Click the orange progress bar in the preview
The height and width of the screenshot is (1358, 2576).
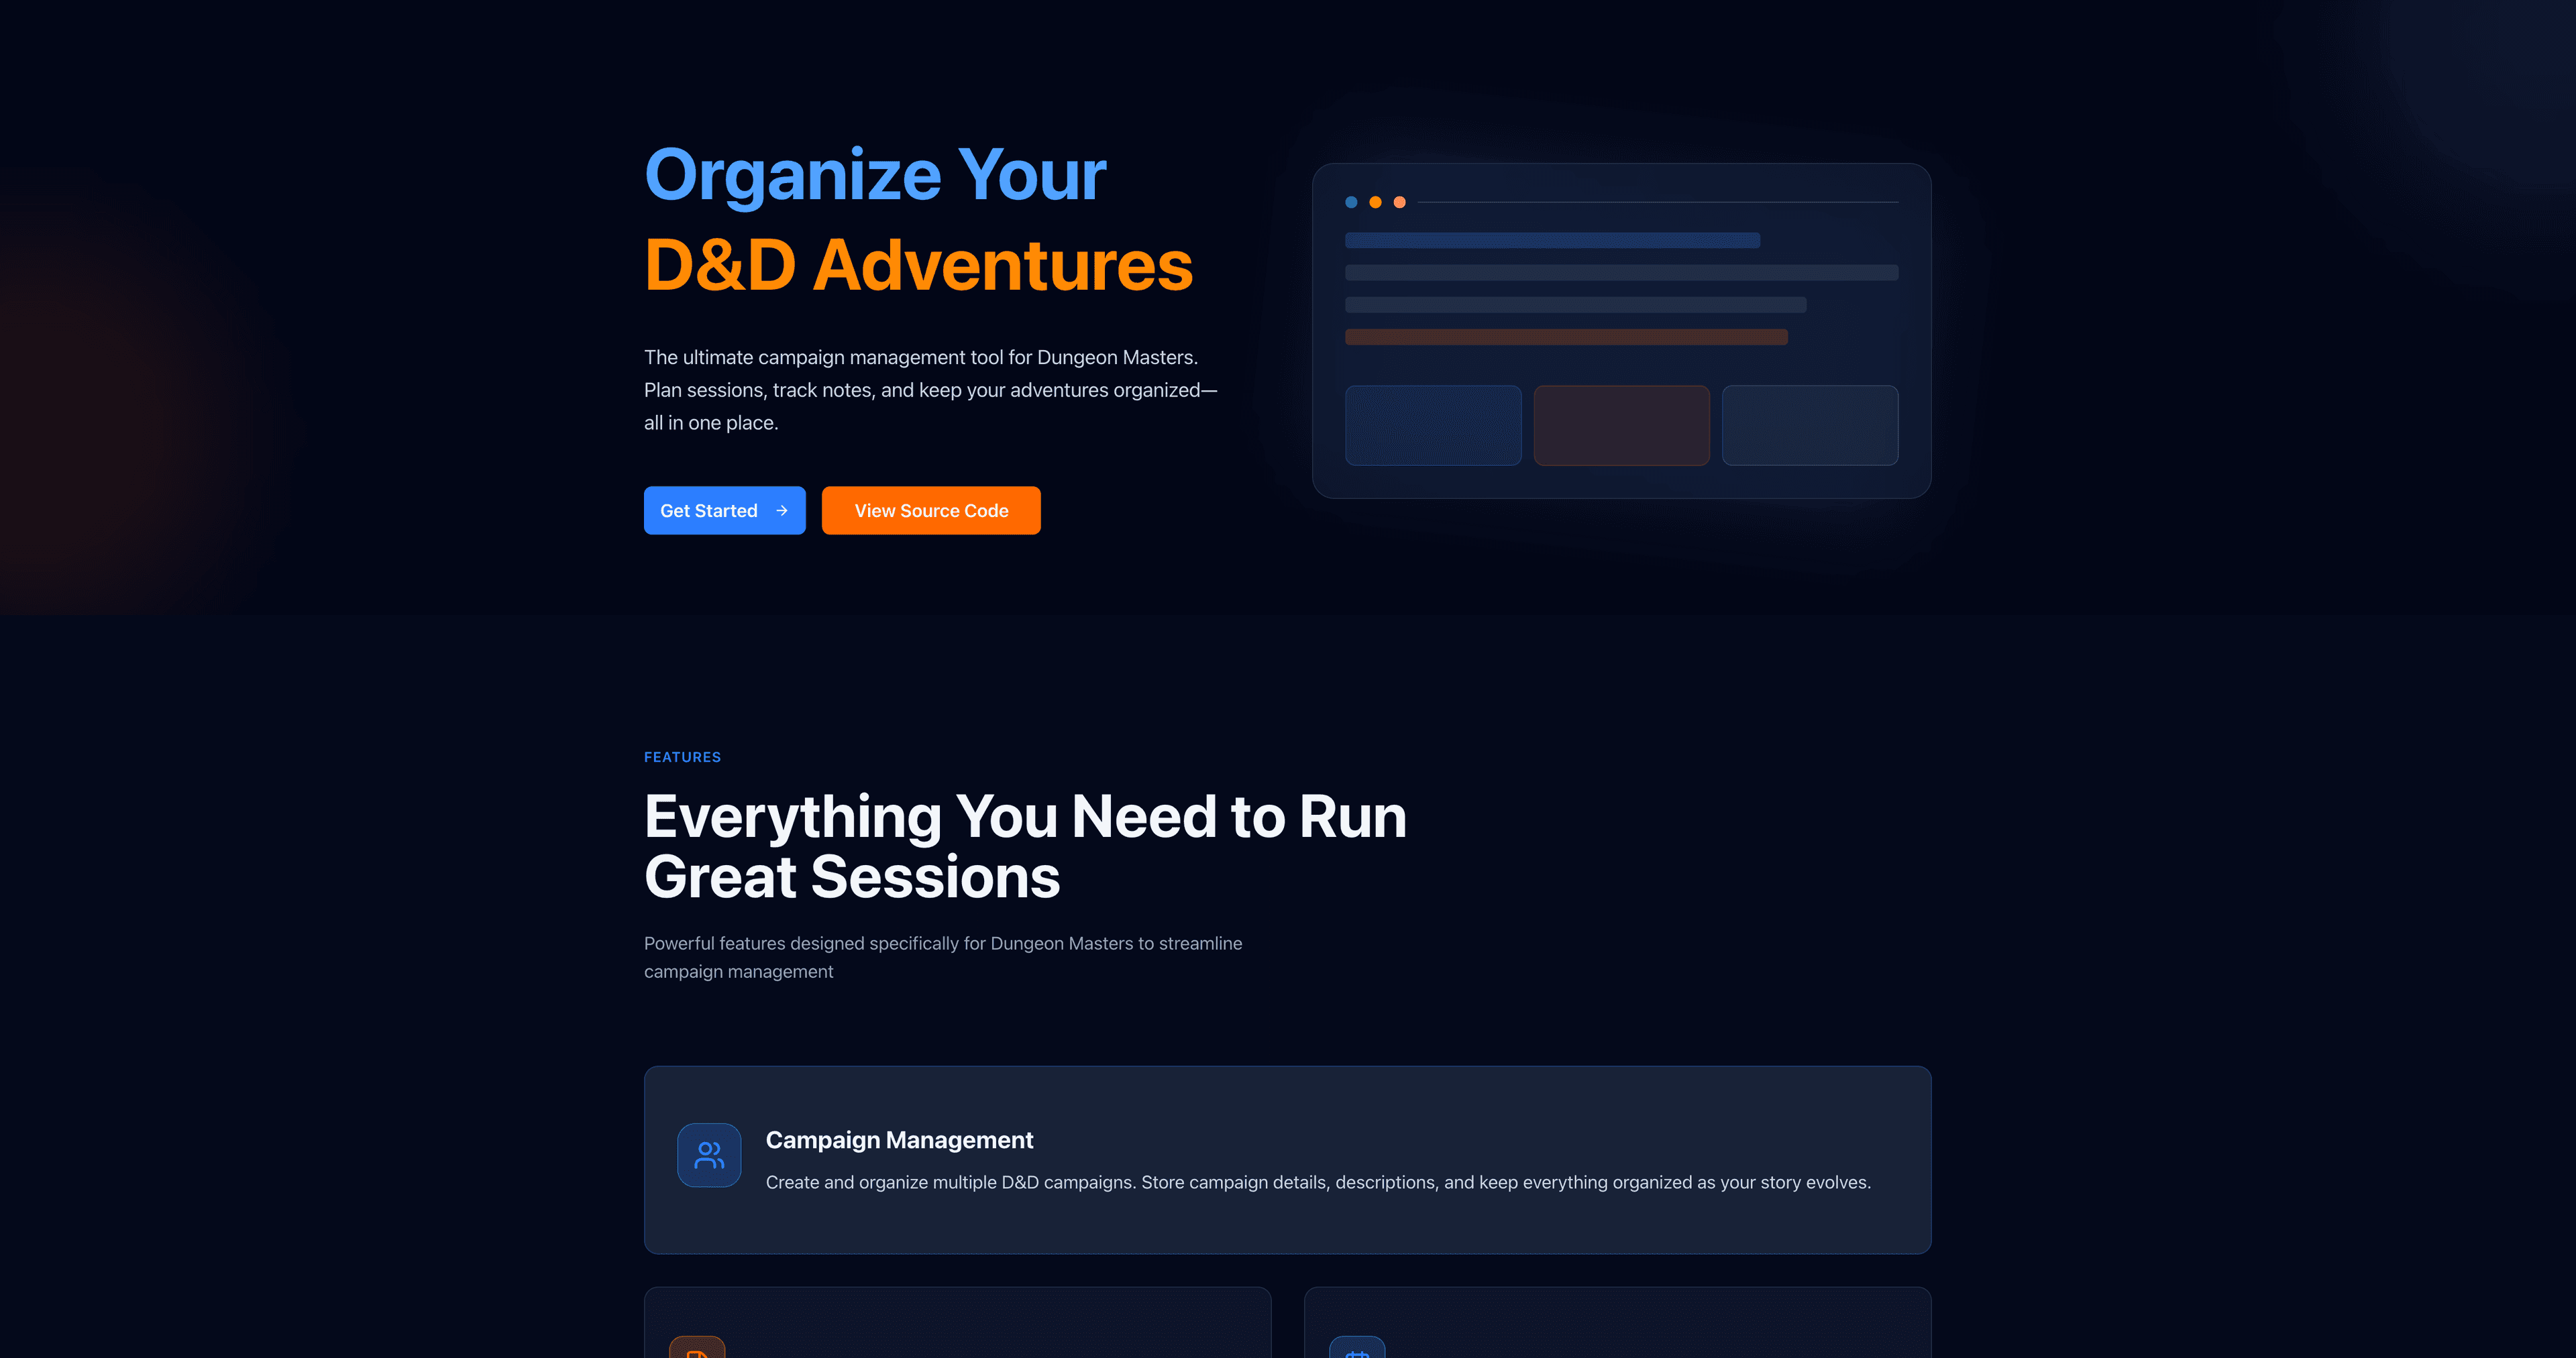pos(1566,337)
